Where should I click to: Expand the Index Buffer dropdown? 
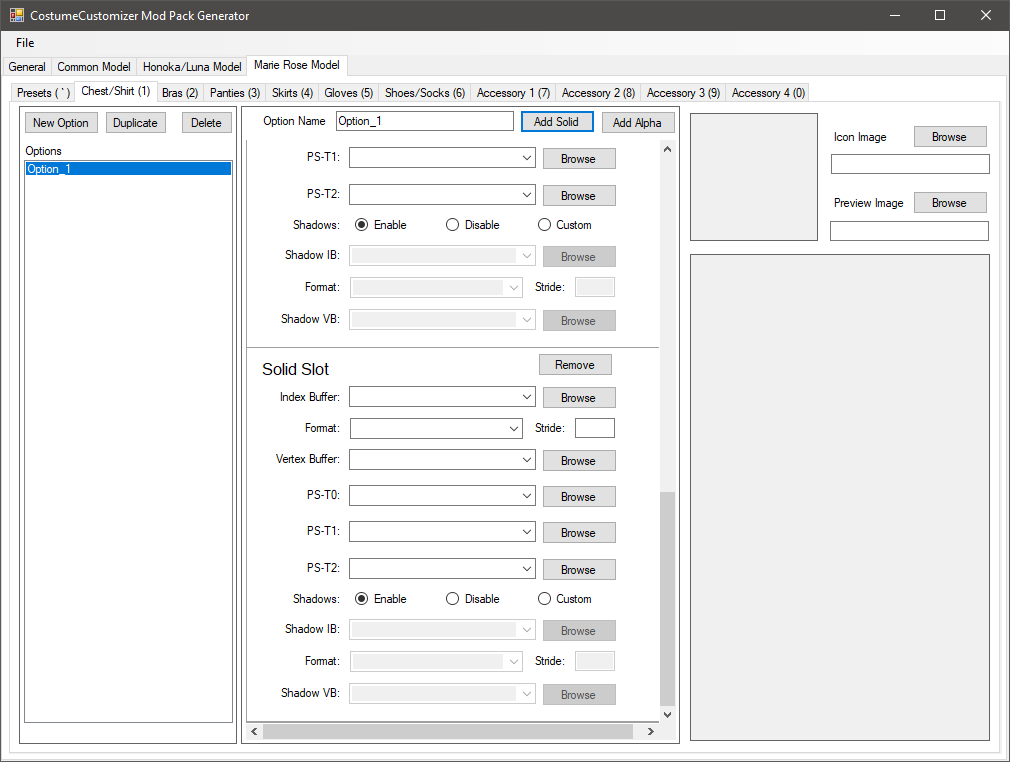526,397
